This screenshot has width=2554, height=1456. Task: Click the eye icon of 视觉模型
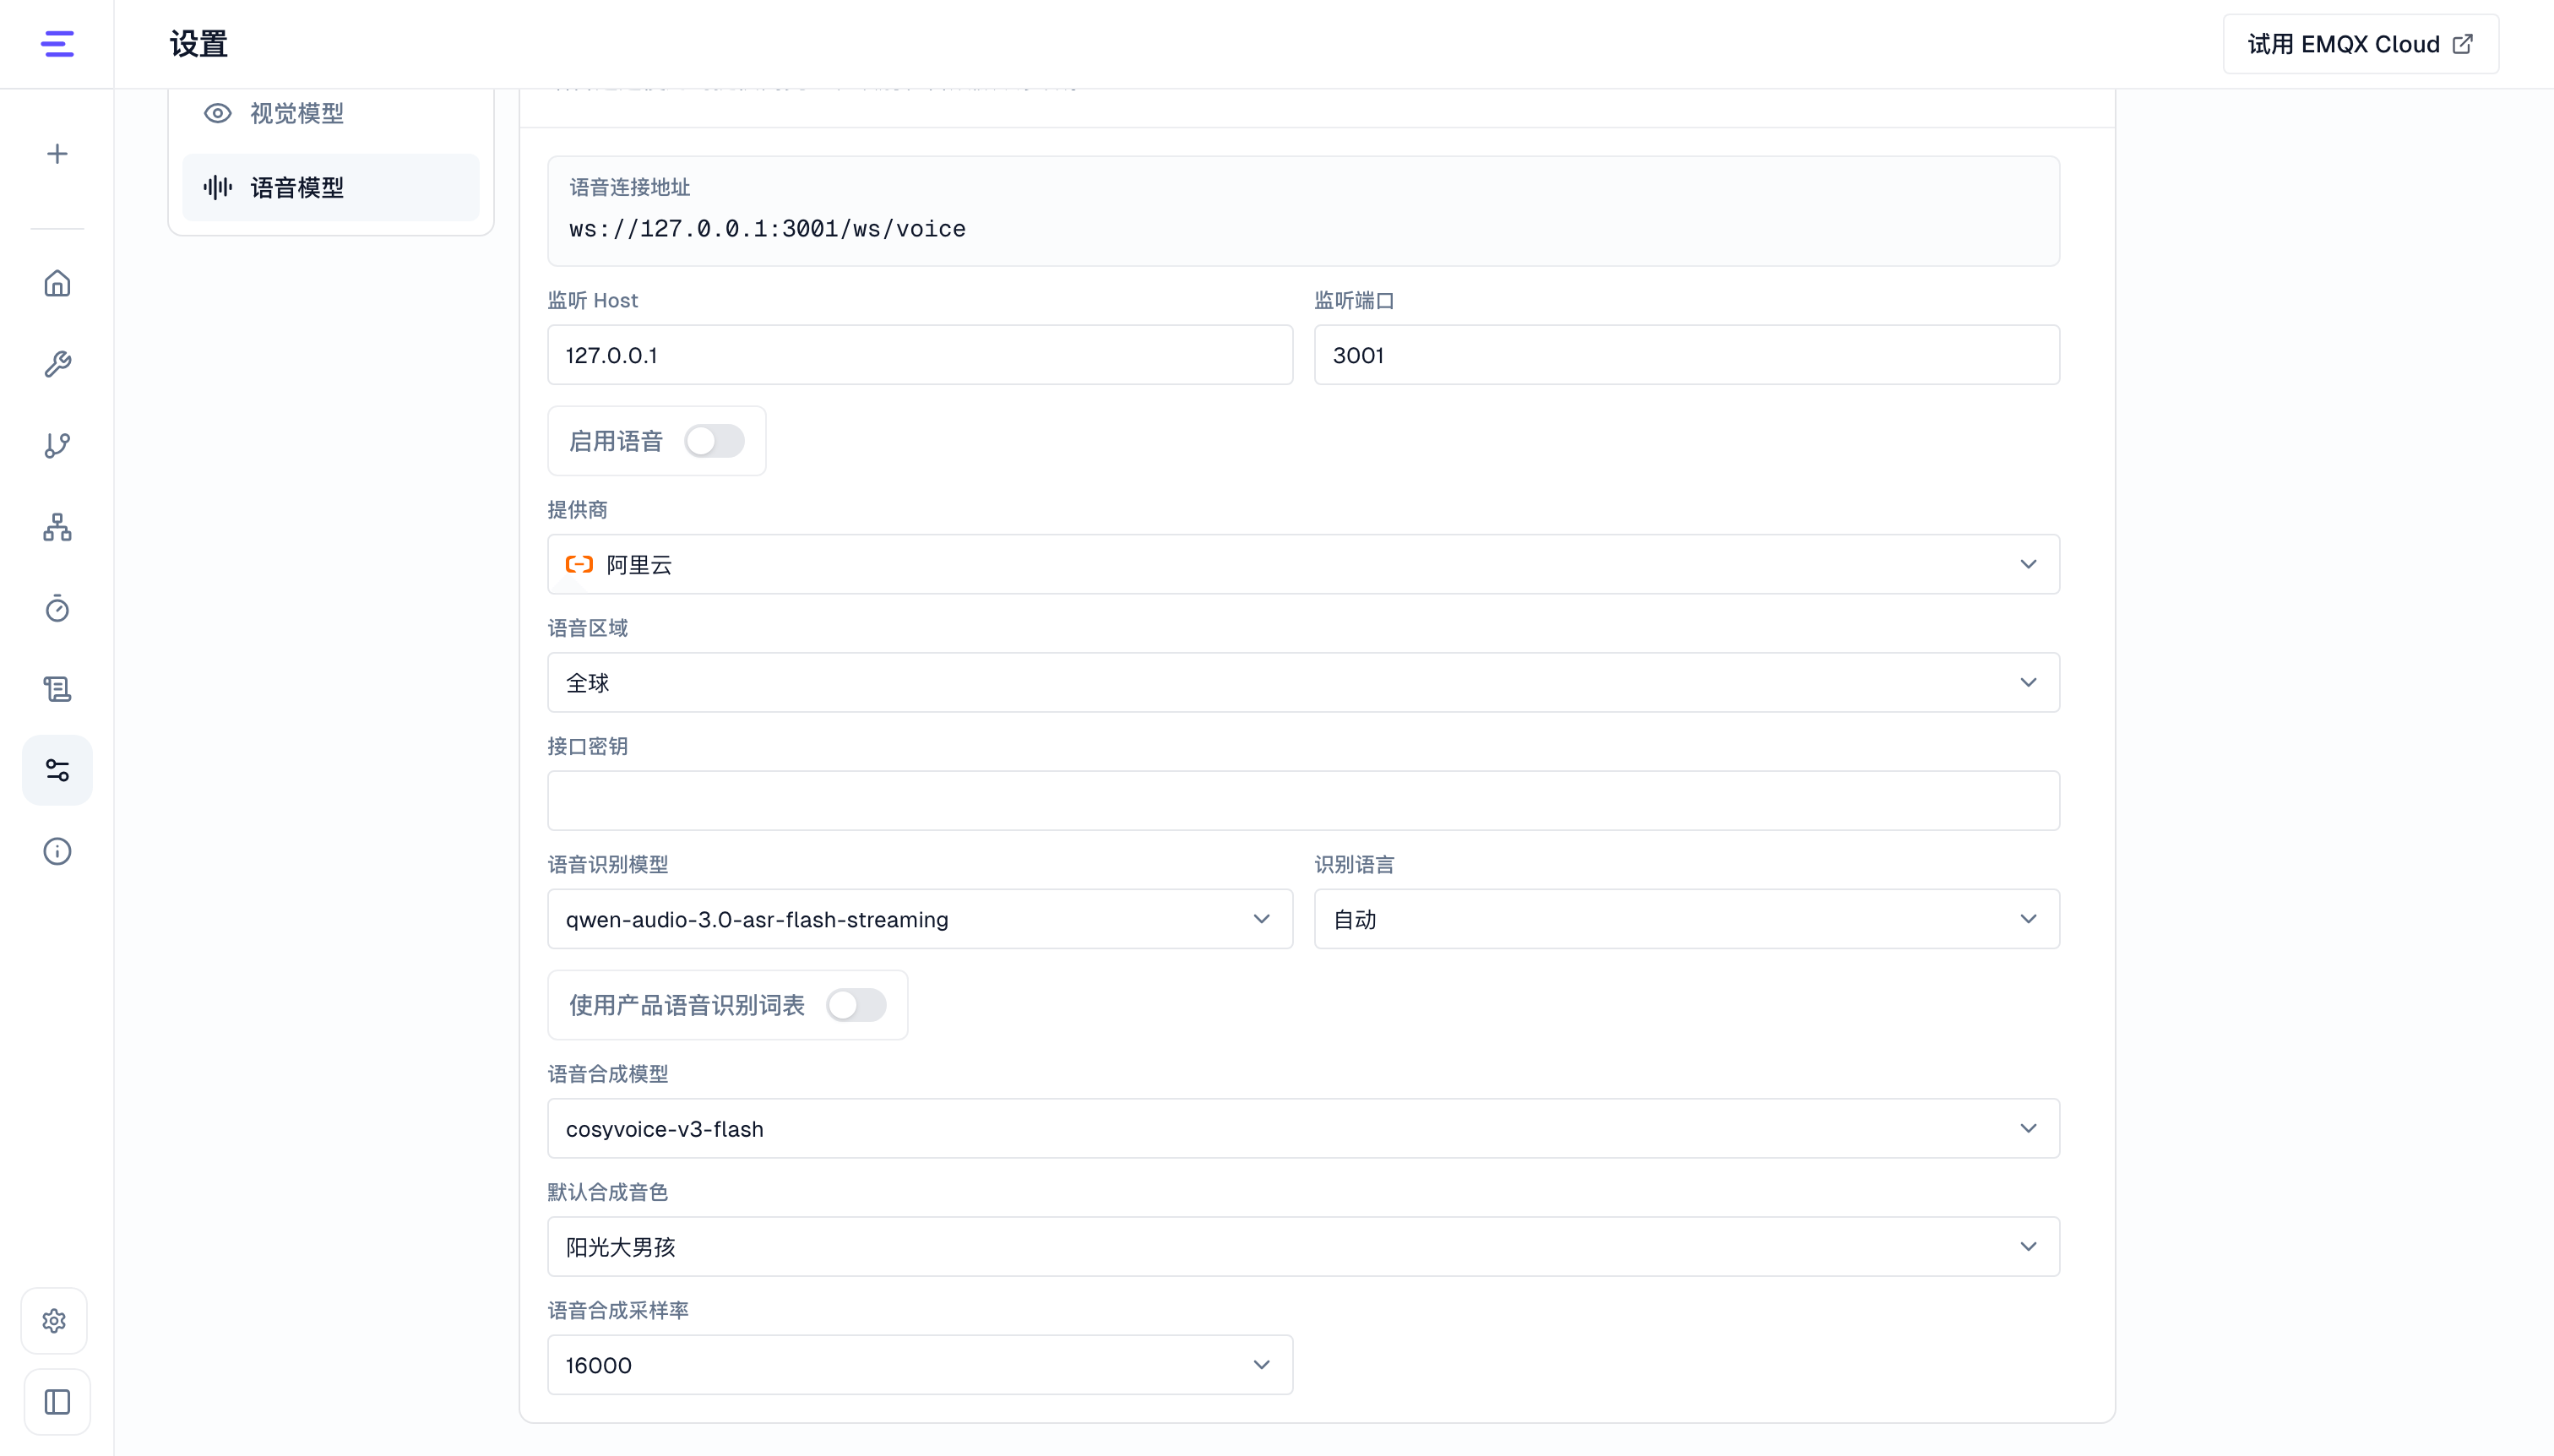point(218,113)
